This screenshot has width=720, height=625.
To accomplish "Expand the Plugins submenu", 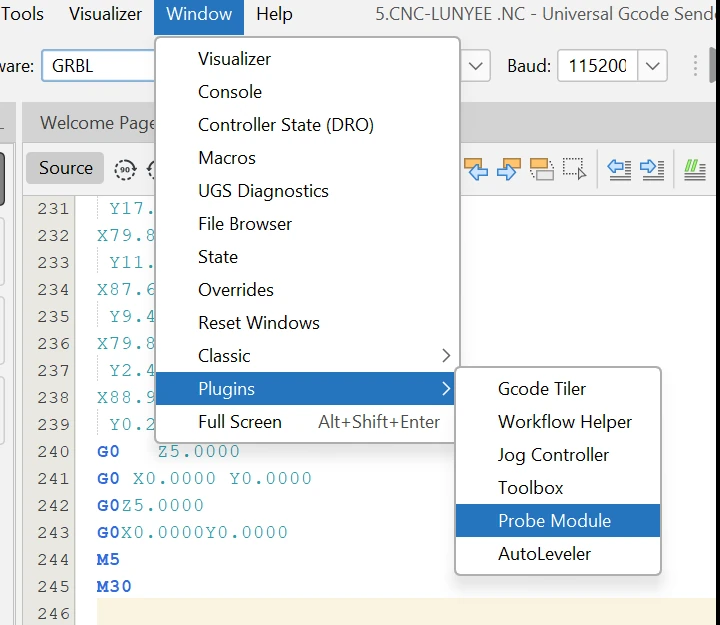I will (307, 389).
